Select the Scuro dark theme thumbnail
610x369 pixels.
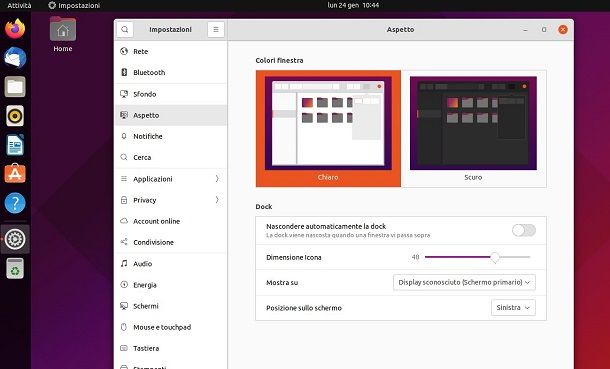coord(473,128)
